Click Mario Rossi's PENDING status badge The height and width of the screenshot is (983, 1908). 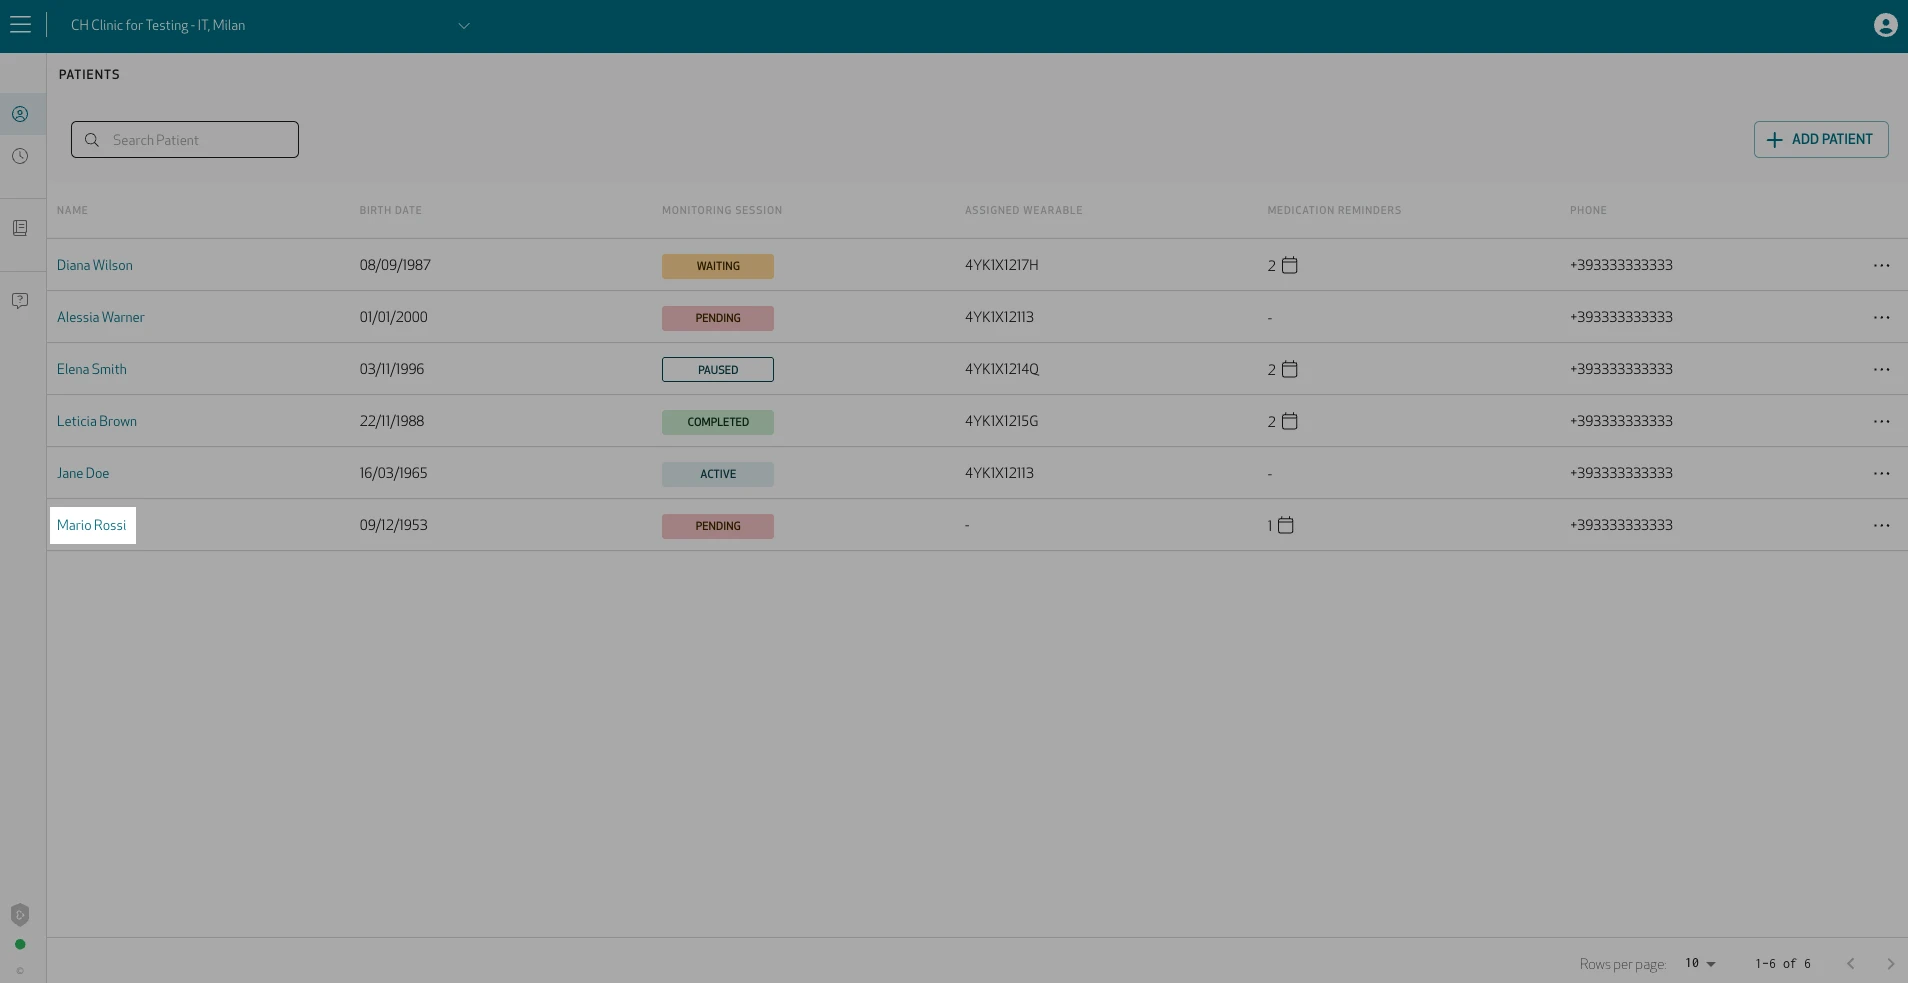click(718, 526)
